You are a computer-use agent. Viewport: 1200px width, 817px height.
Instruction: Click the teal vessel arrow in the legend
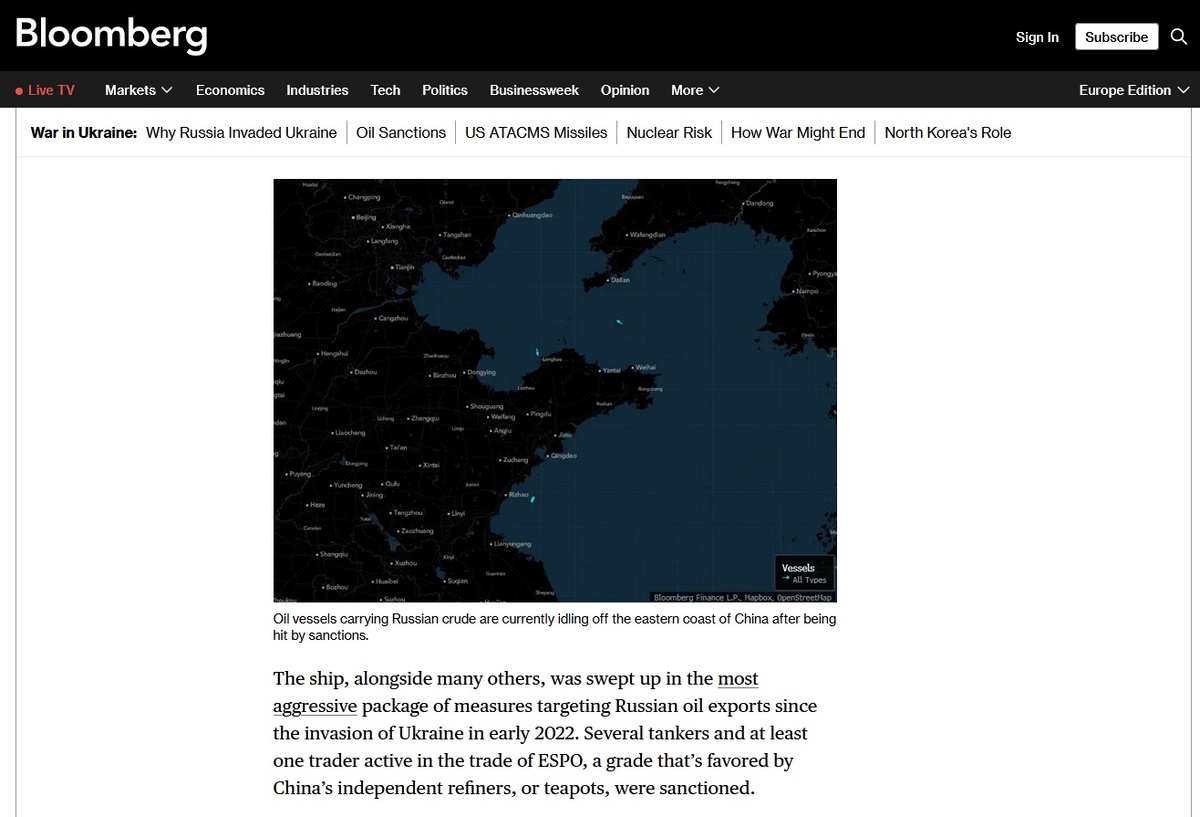pyautogui.click(x=786, y=578)
